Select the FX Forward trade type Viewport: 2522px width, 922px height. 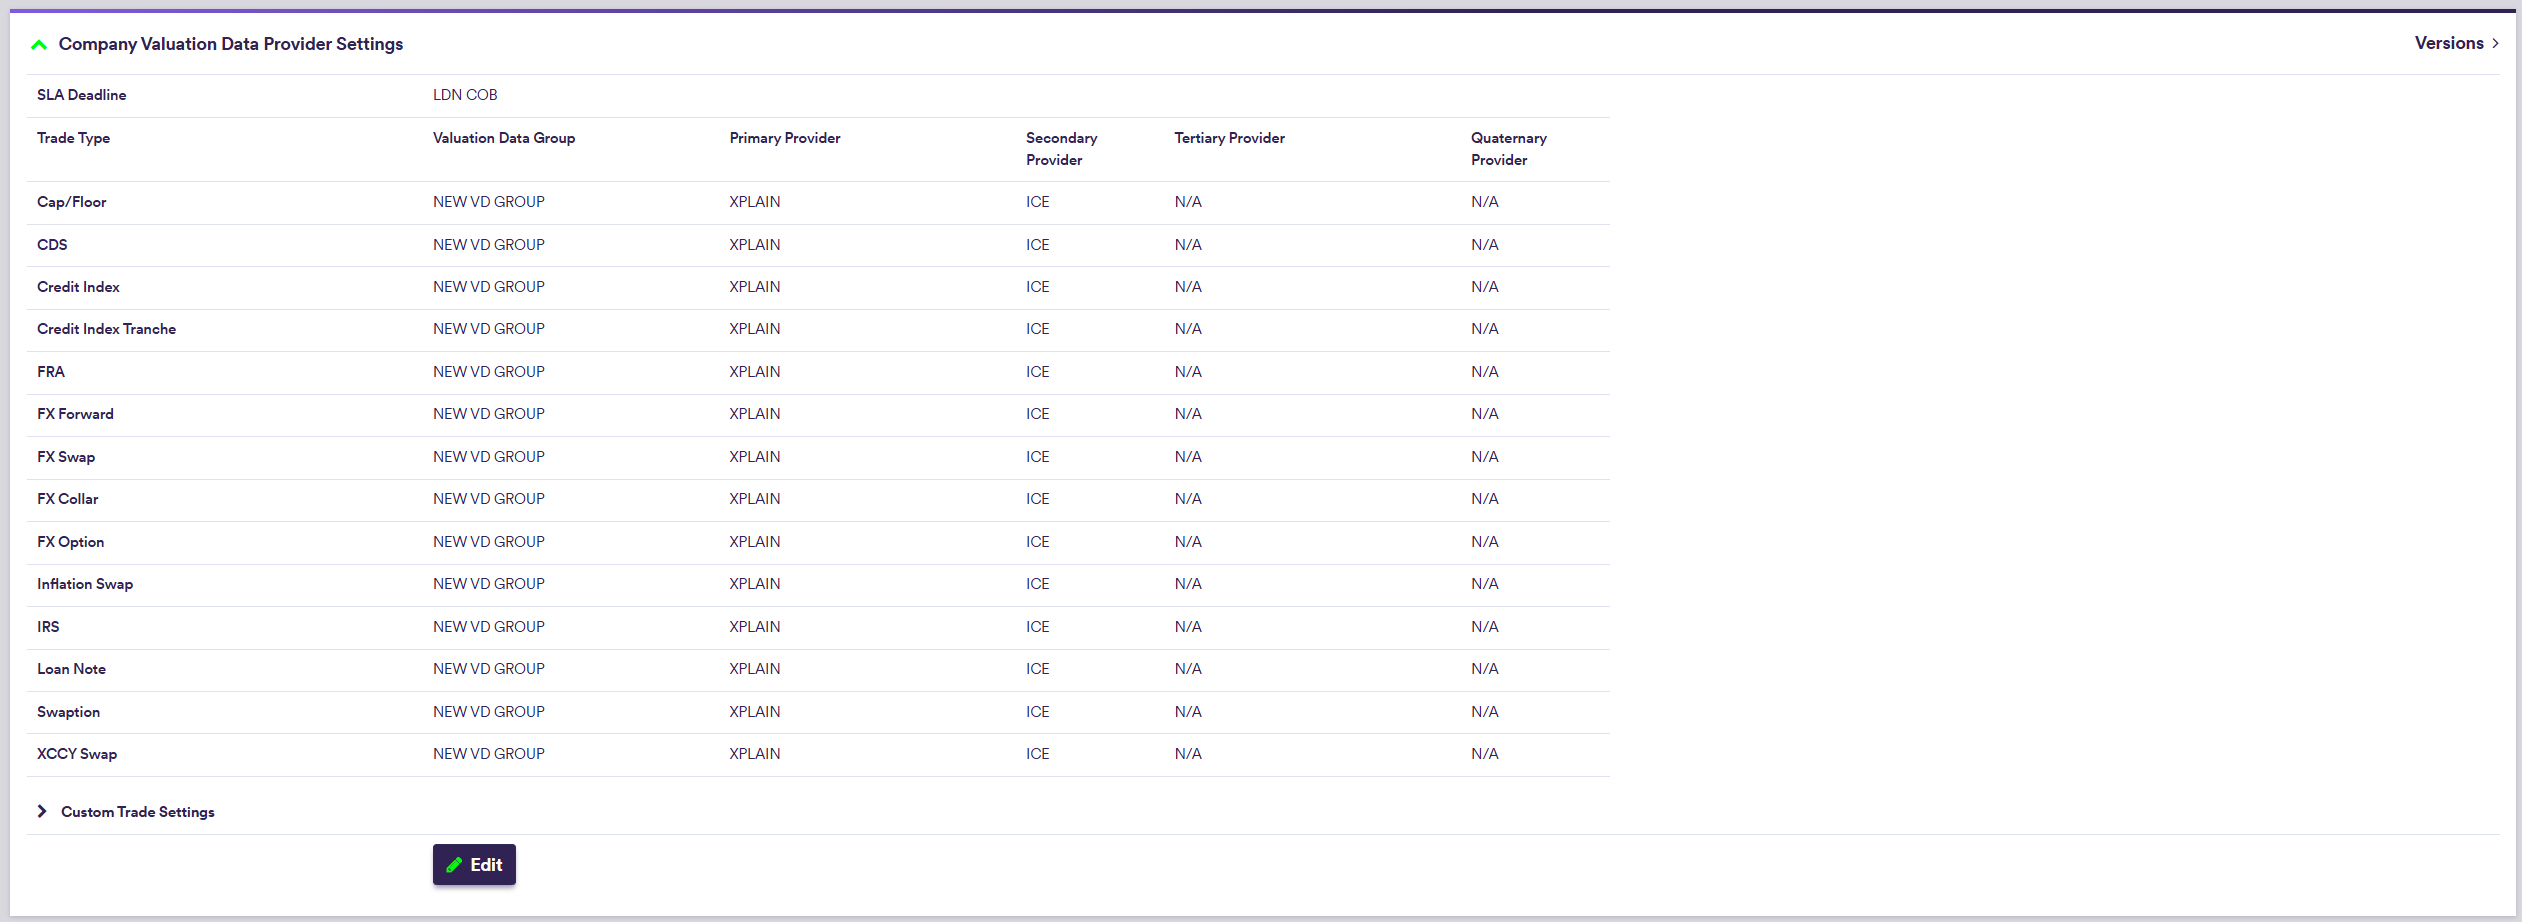pos(75,414)
